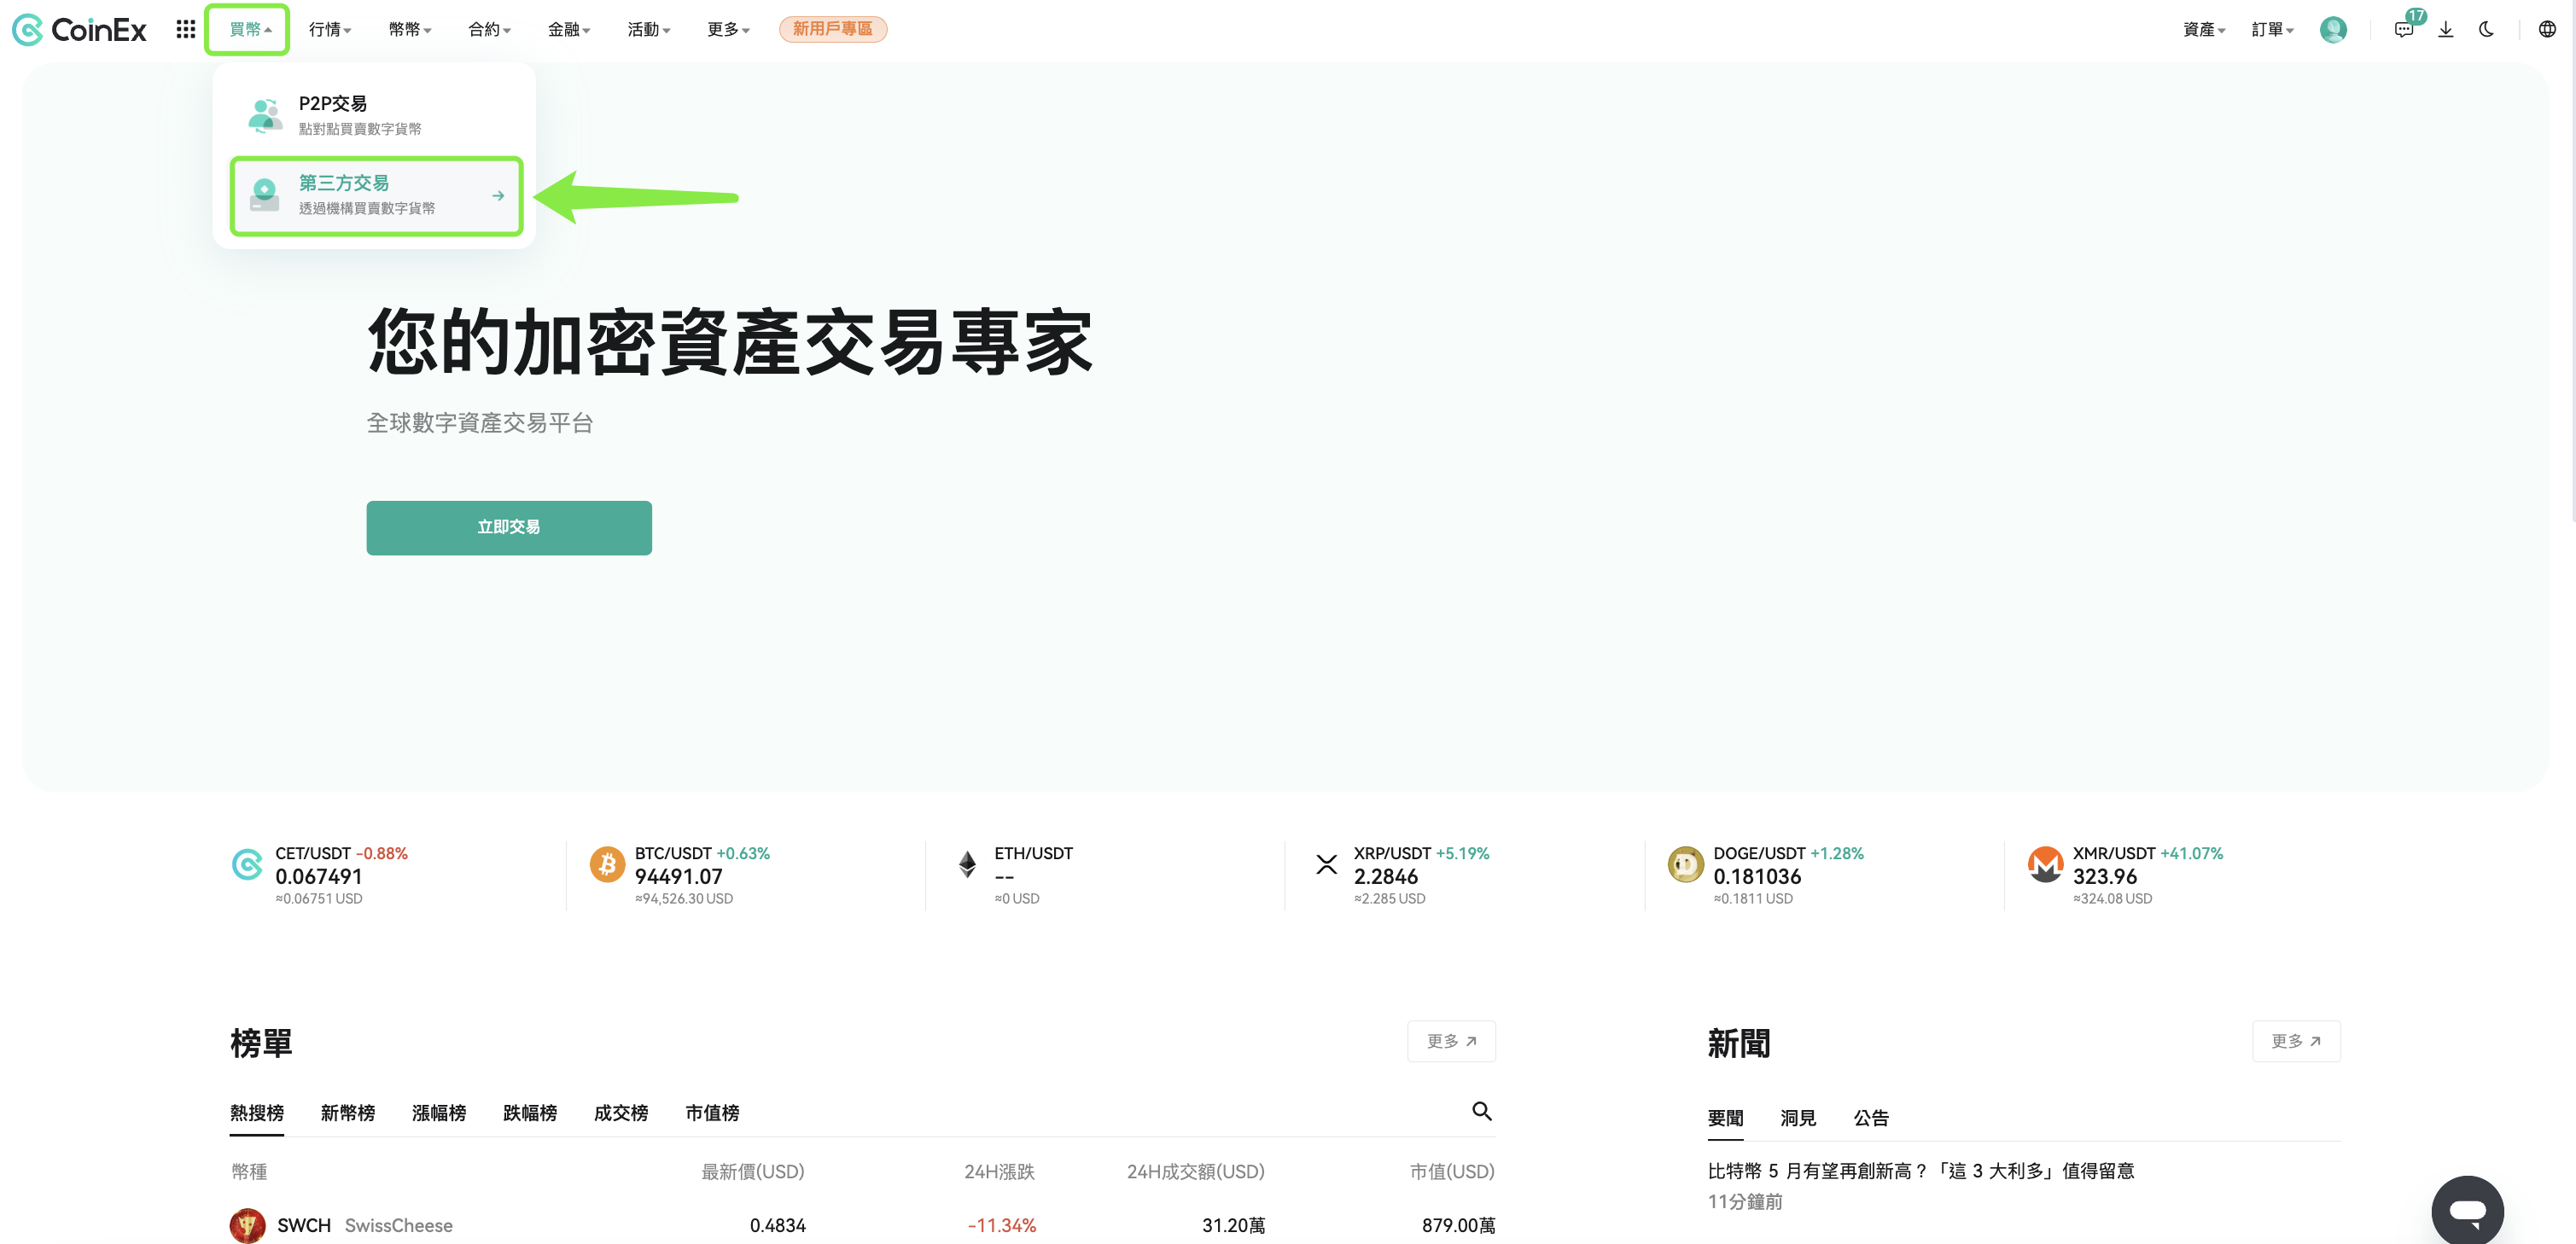Click the 市值(USD) column header
The height and width of the screenshot is (1244, 2576).
click(x=1452, y=1172)
